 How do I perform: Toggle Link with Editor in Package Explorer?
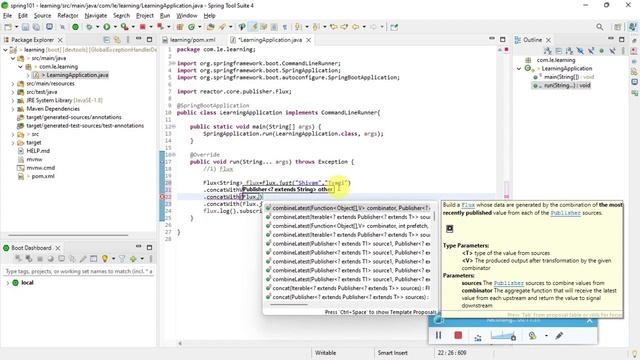point(117,40)
